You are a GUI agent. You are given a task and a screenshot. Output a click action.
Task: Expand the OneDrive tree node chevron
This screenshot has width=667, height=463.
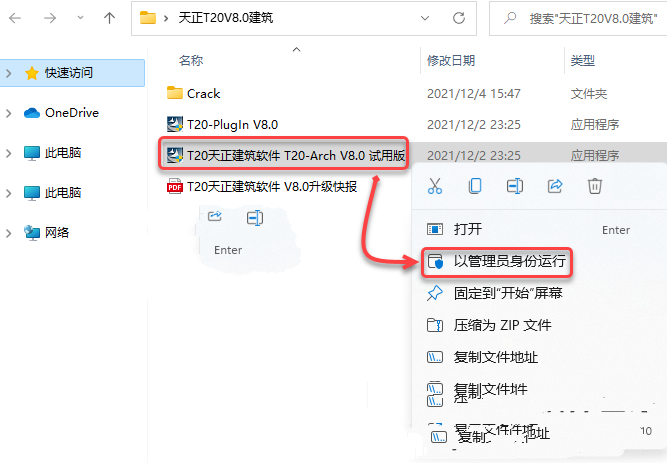(9, 113)
